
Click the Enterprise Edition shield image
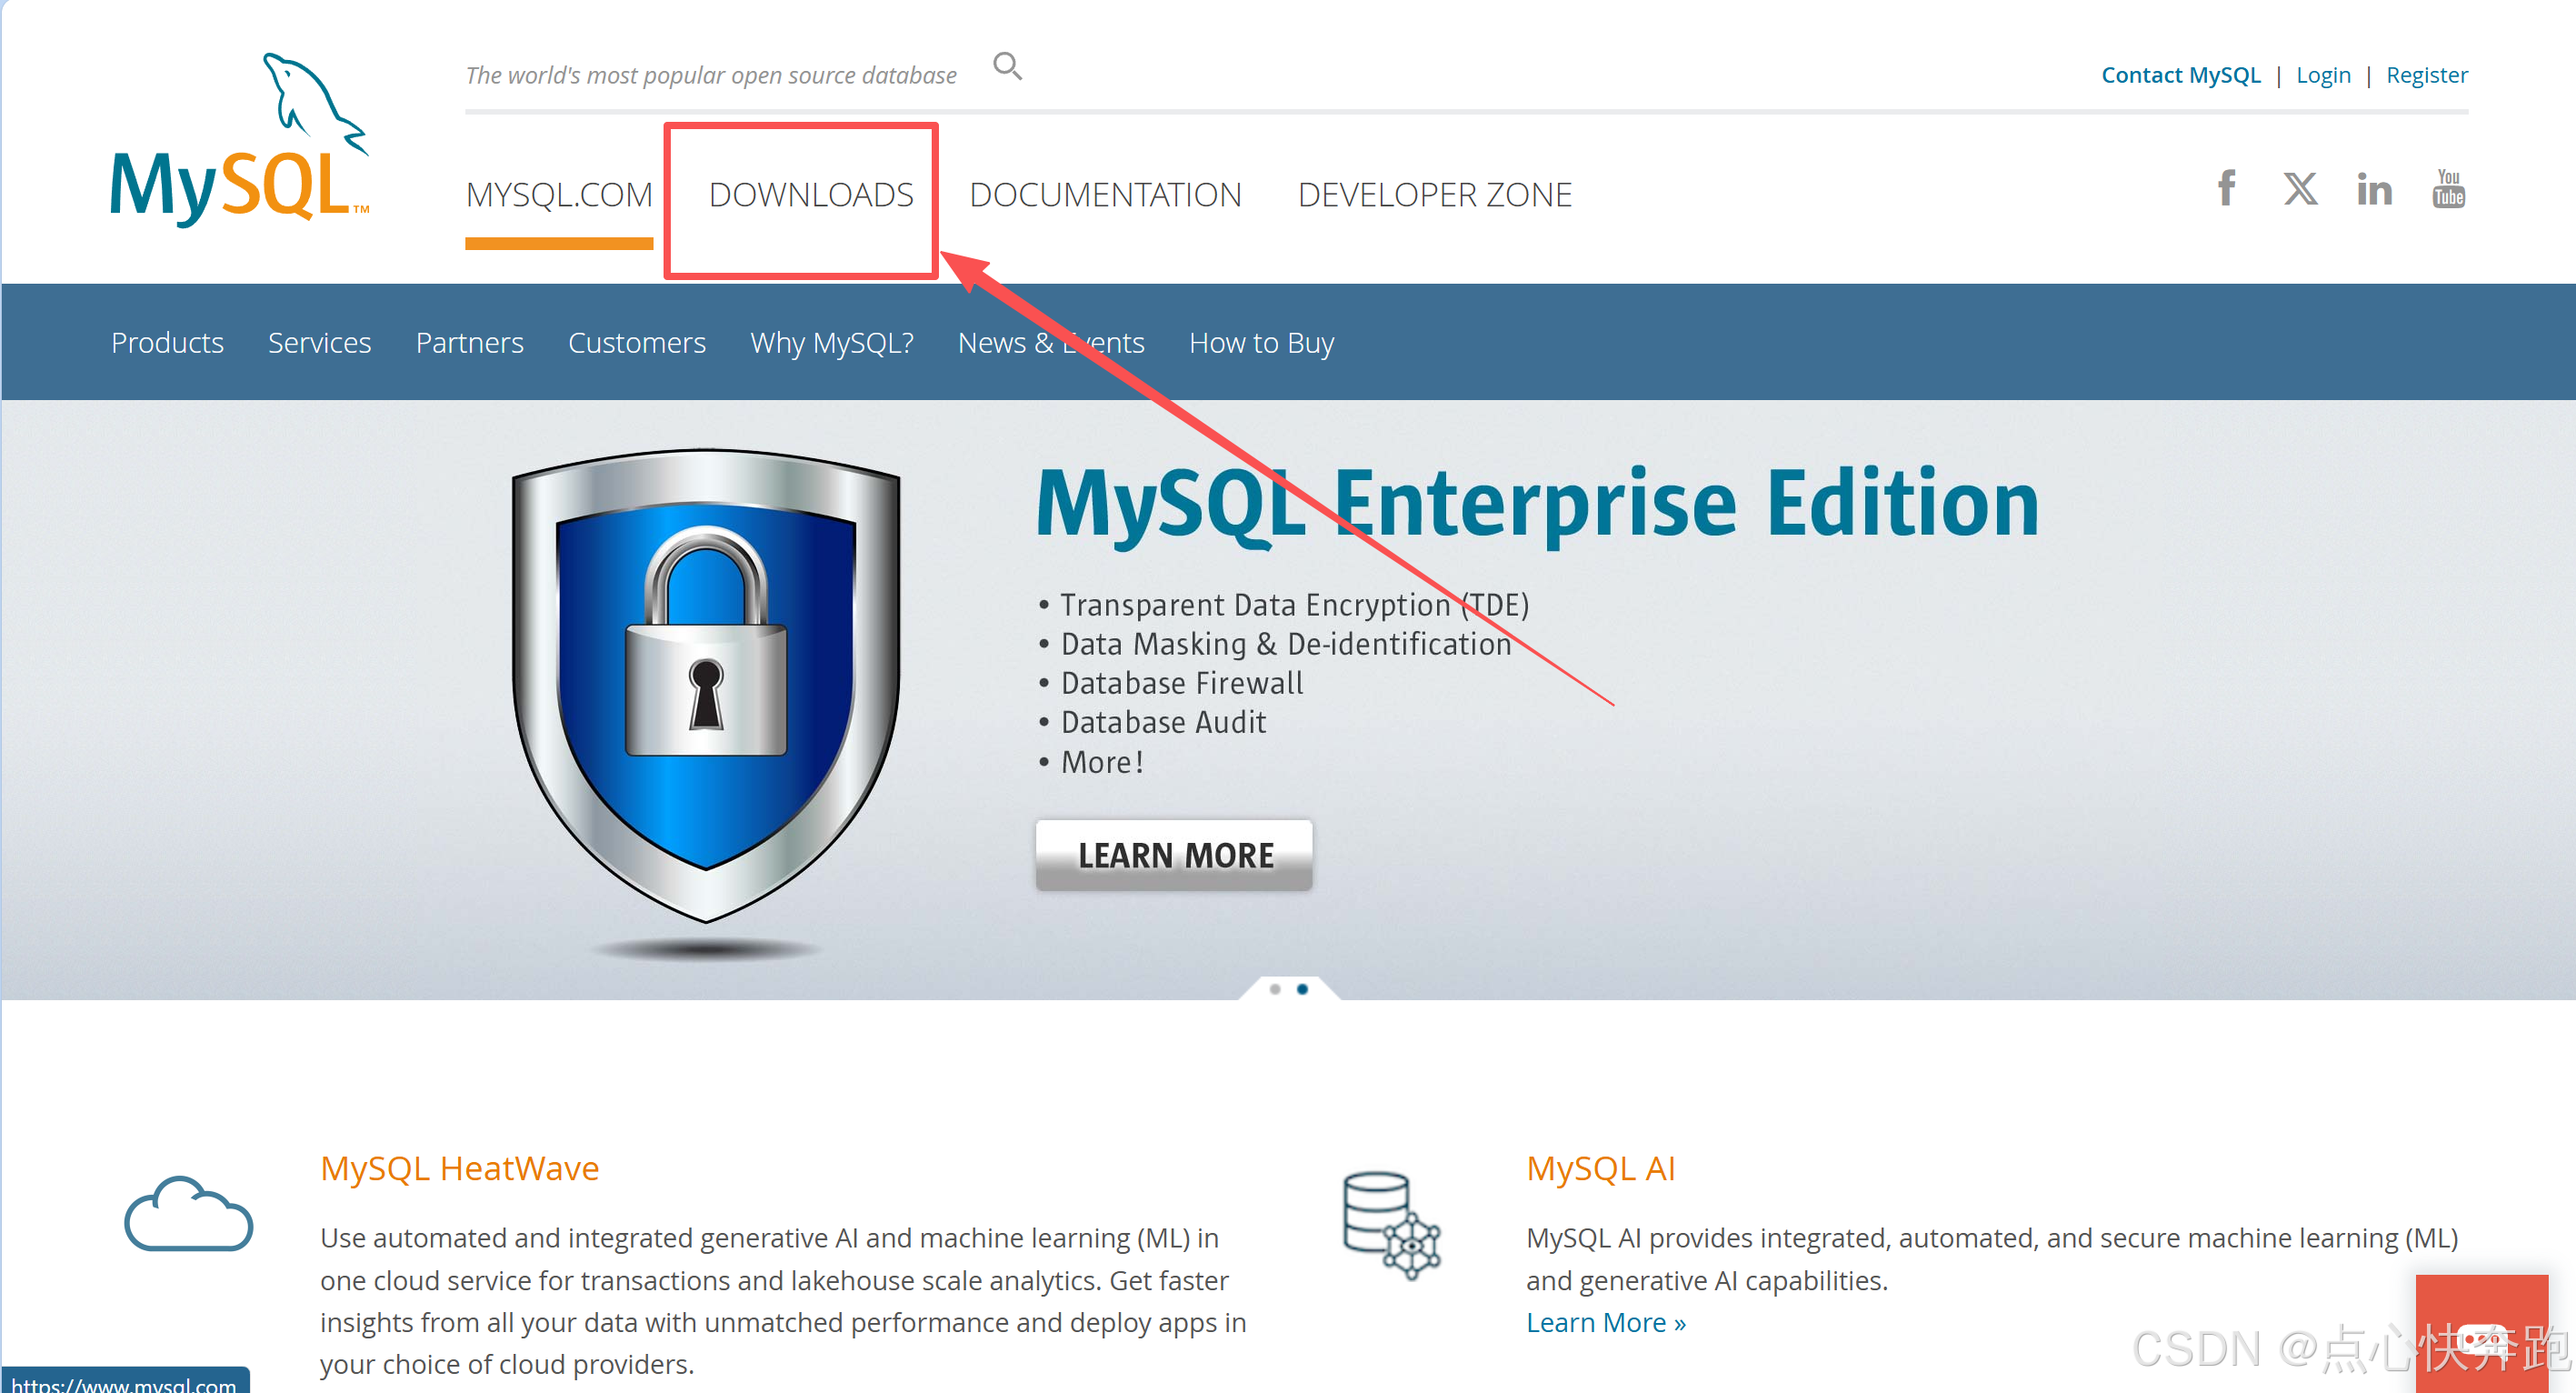tap(706, 686)
